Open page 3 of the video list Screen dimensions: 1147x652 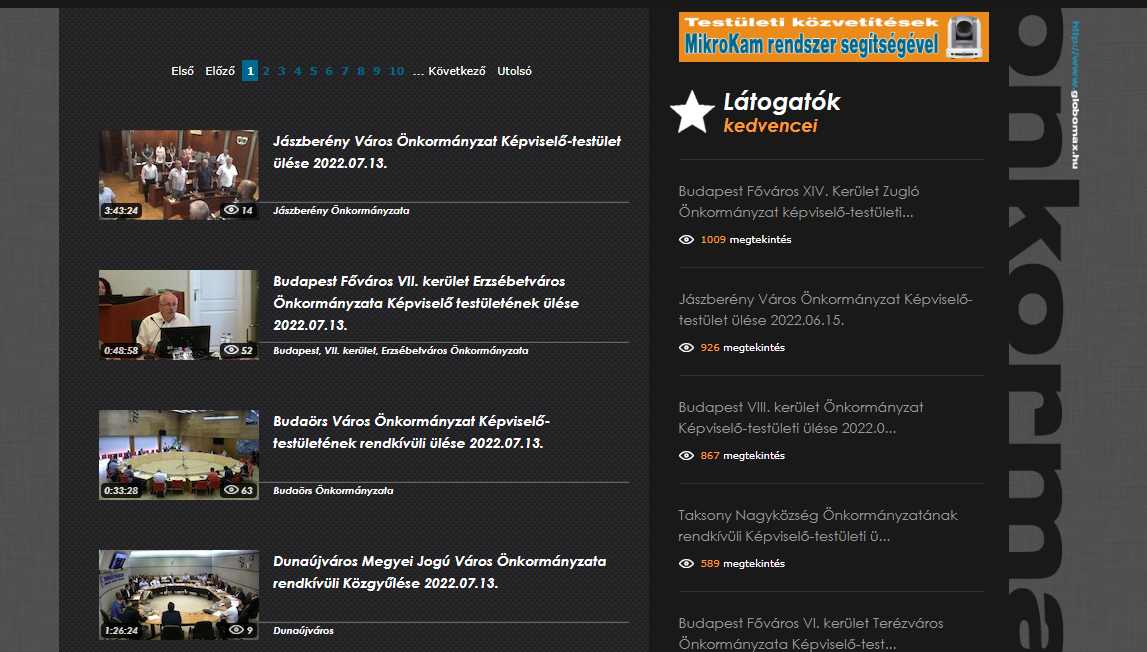tap(282, 71)
